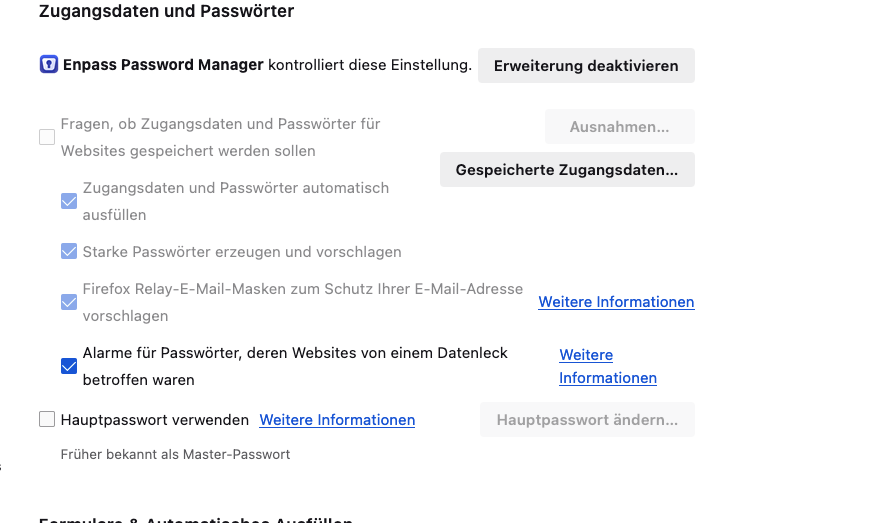Disable the Datenleck password alerts checkbox

tap(69, 366)
